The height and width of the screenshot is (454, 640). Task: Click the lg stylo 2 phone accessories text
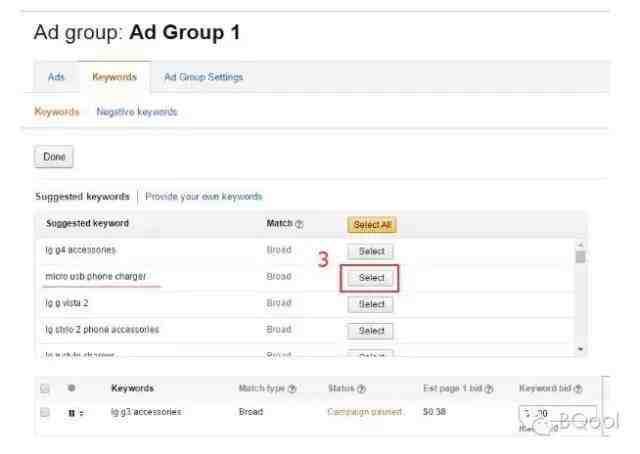pyautogui.click(x=102, y=329)
